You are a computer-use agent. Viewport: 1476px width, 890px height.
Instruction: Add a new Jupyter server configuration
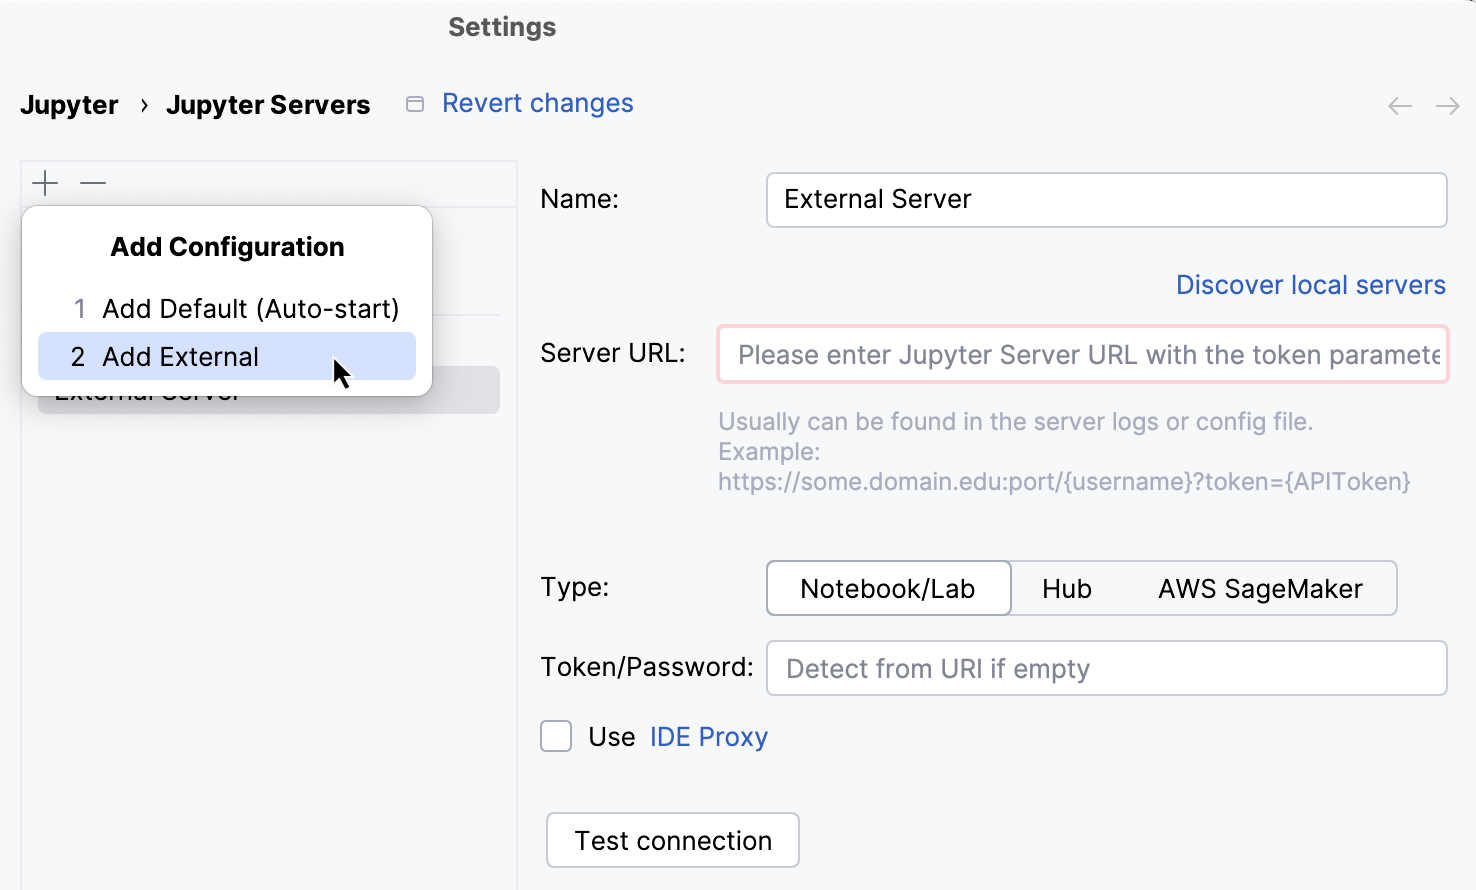[x=44, y=183]
